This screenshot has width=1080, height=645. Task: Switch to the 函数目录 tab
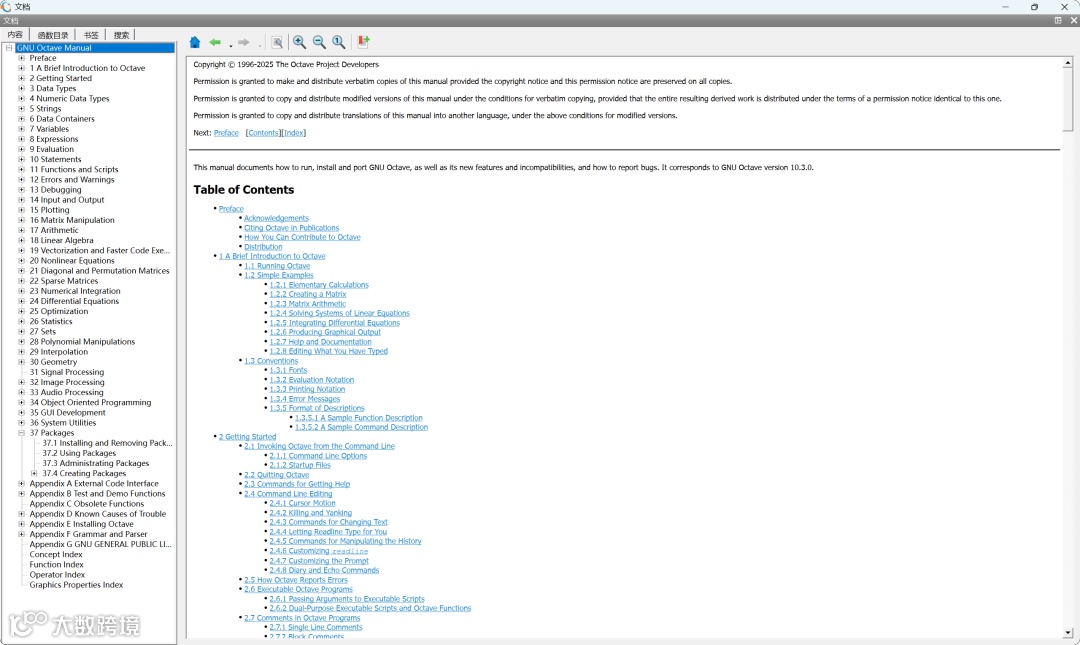coord(53,34)
